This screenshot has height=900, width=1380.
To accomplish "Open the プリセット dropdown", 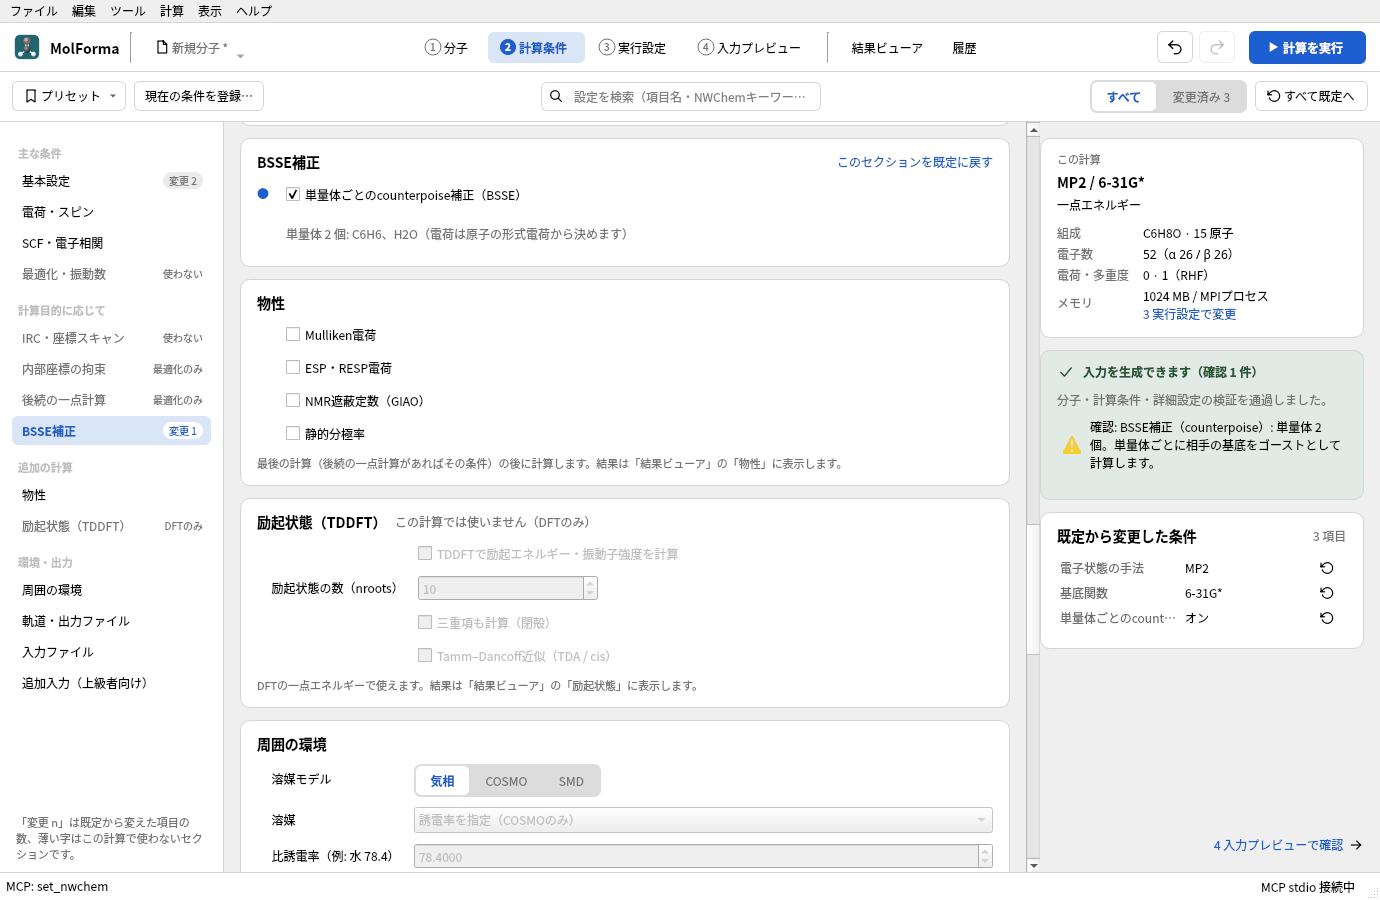I will [69, 96].
